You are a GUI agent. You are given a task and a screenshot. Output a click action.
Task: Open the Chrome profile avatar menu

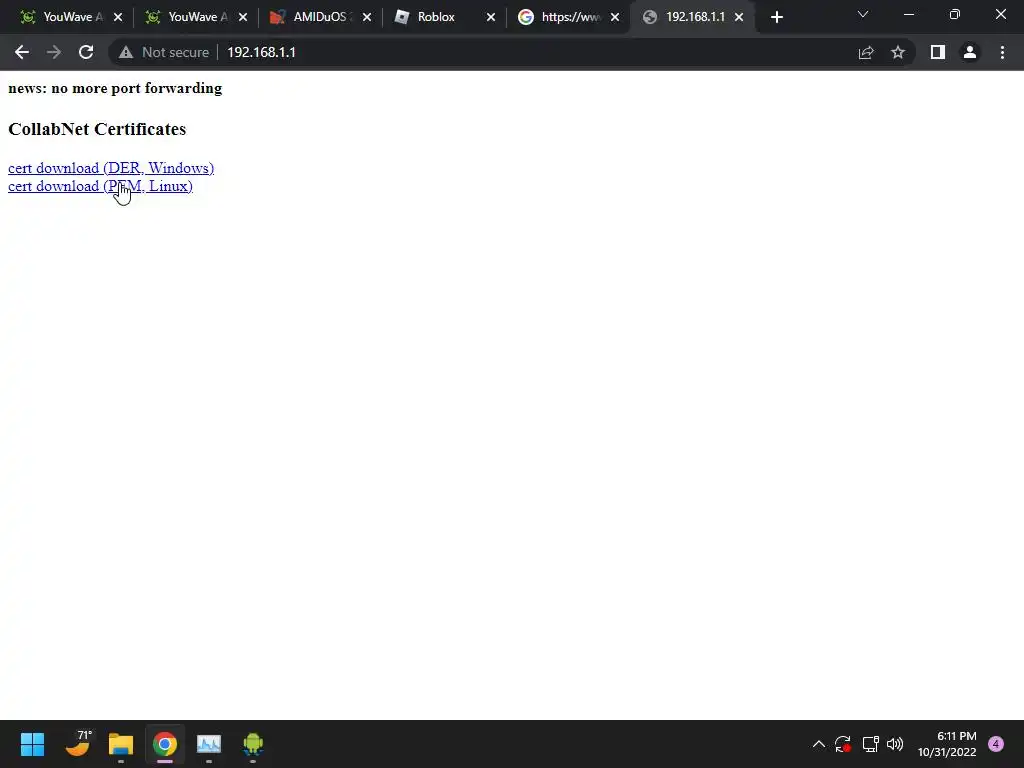pos(970,52)
